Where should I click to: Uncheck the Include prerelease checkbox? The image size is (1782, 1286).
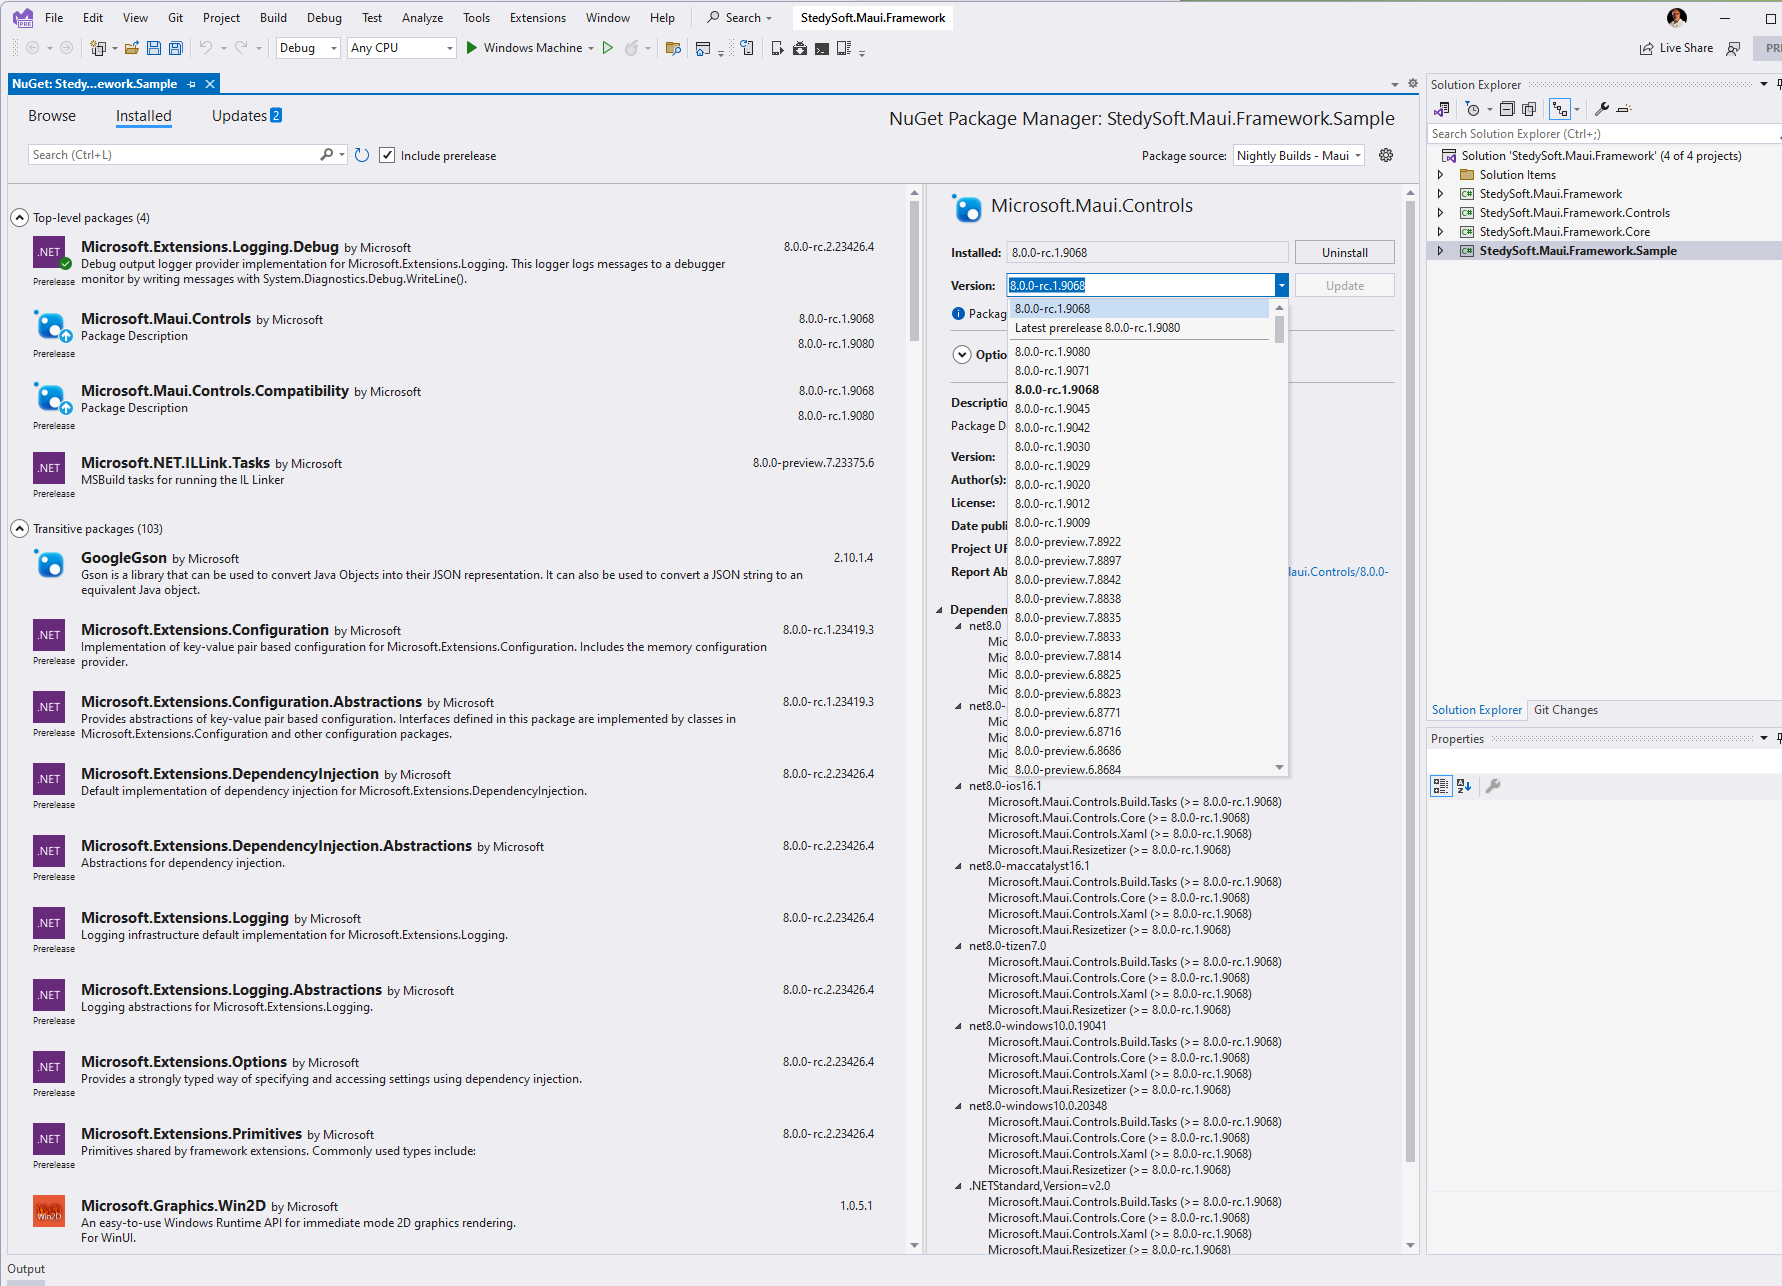(387, 155)
